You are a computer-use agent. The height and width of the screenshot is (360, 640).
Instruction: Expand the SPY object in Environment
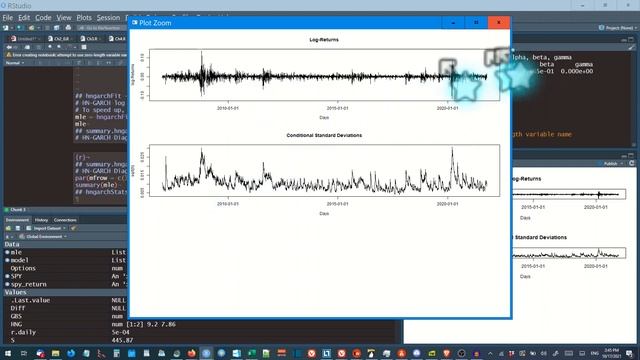7,276
